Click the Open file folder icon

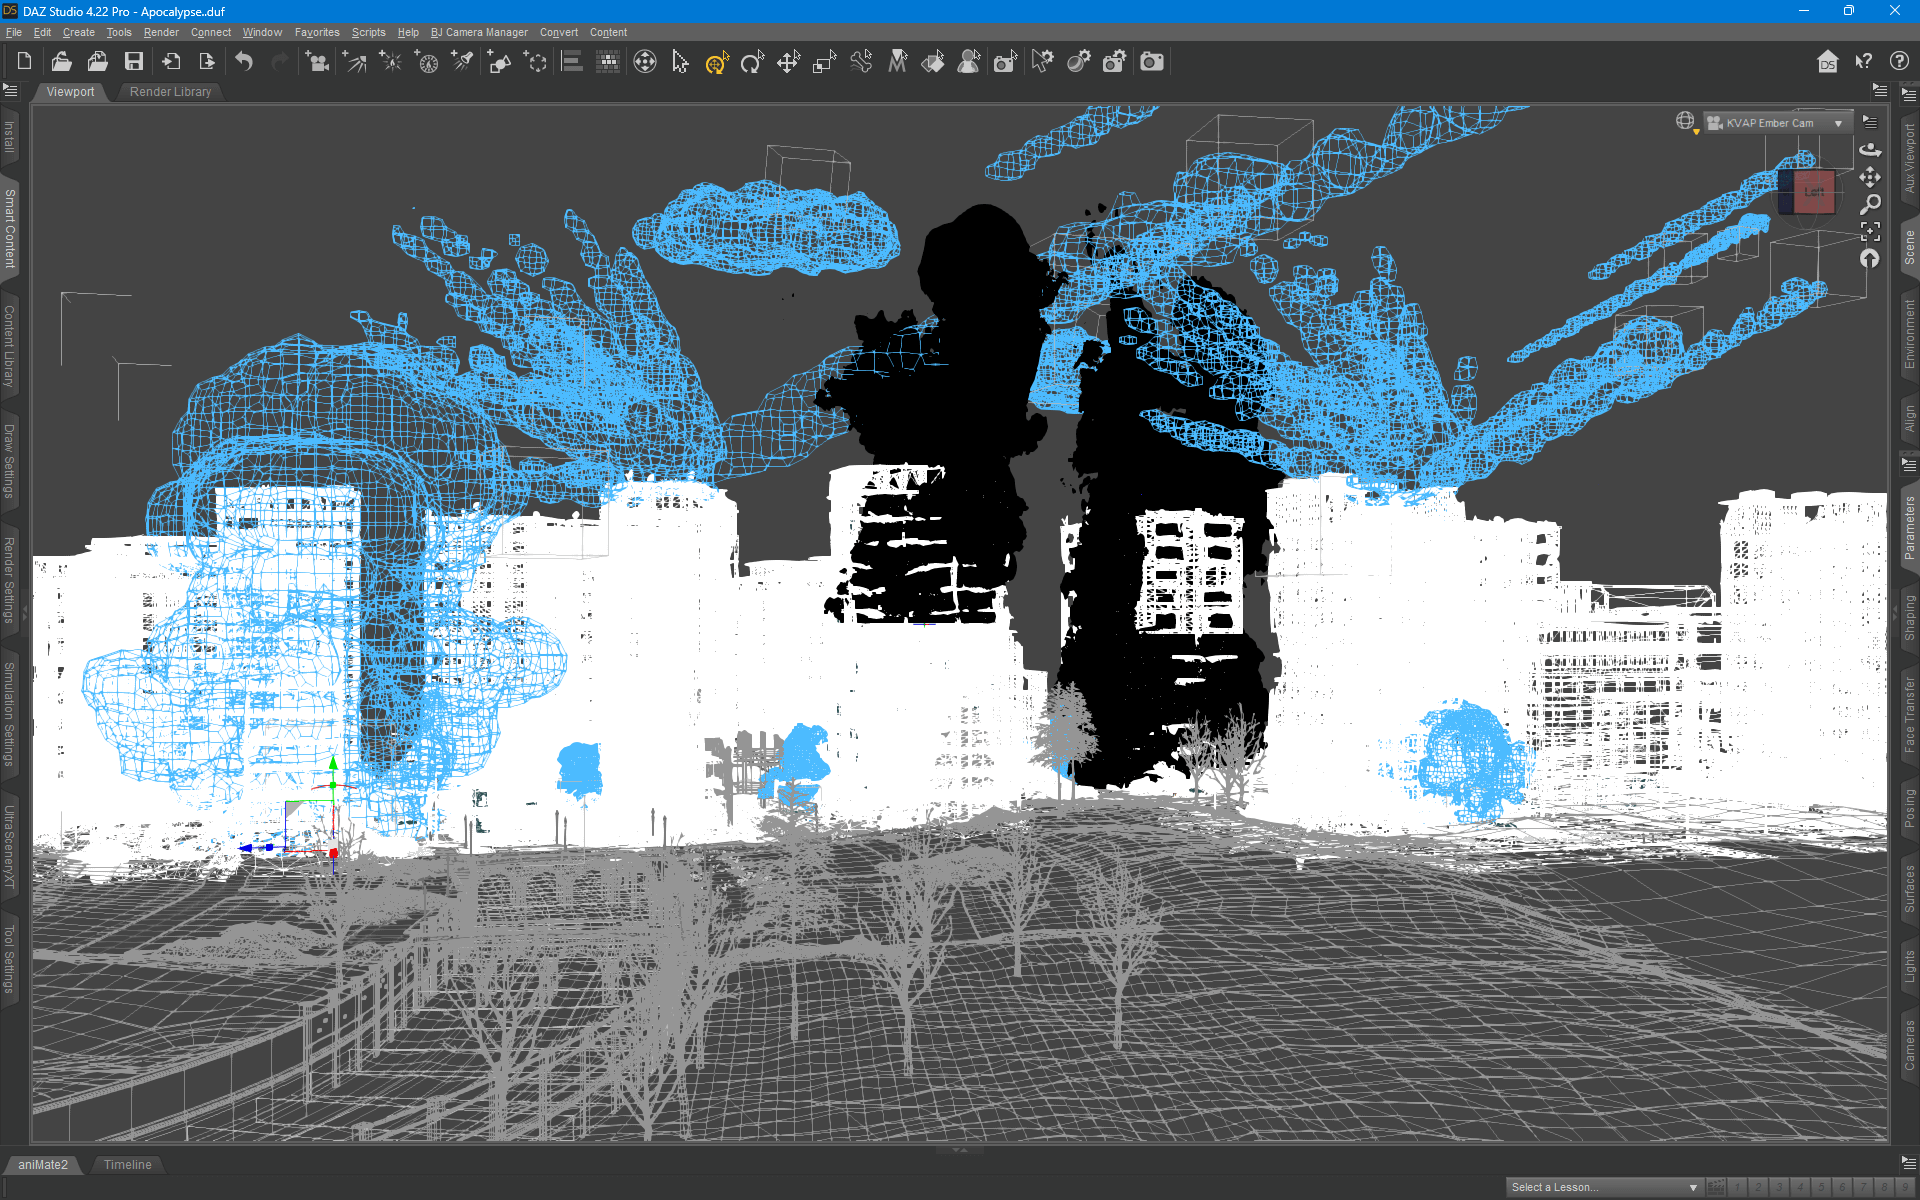coord(61,62)
